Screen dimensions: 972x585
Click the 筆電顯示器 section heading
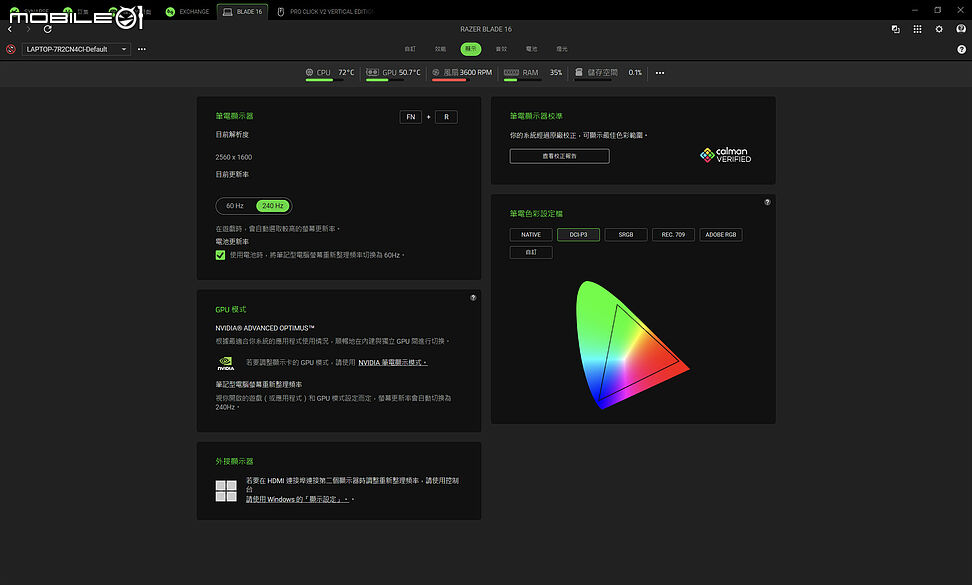pos(234,116)
